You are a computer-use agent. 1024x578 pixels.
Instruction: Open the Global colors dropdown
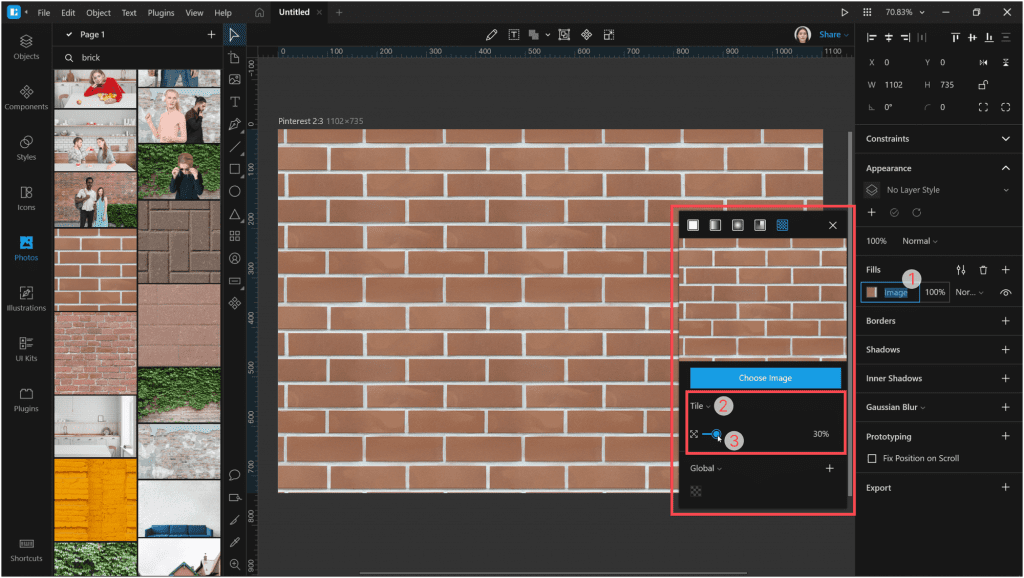[x=705, y=468]
